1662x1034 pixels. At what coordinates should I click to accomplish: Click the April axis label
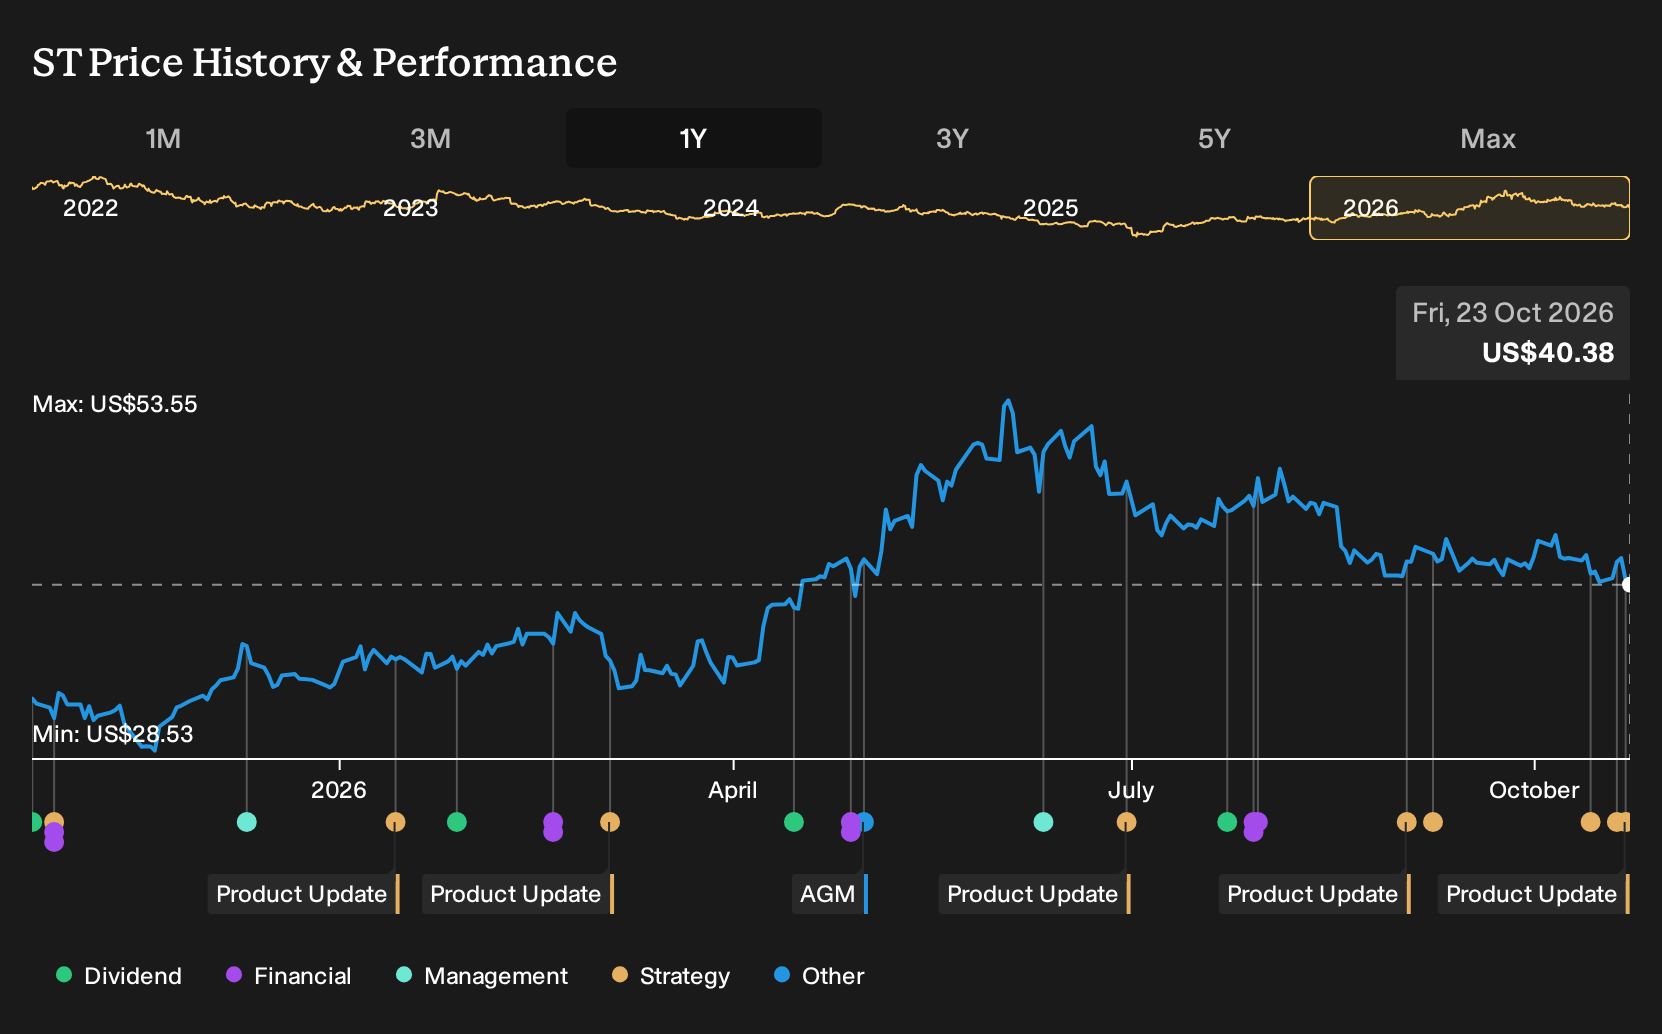[x=733, y=790]
